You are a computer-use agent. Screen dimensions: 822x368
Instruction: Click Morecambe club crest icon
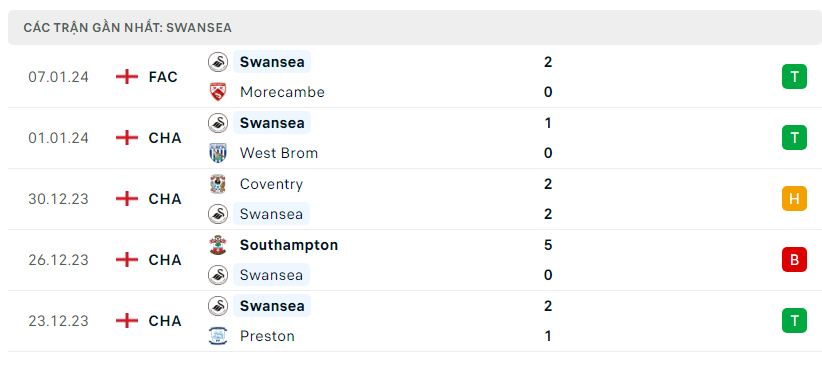click(x=217, y=92)
